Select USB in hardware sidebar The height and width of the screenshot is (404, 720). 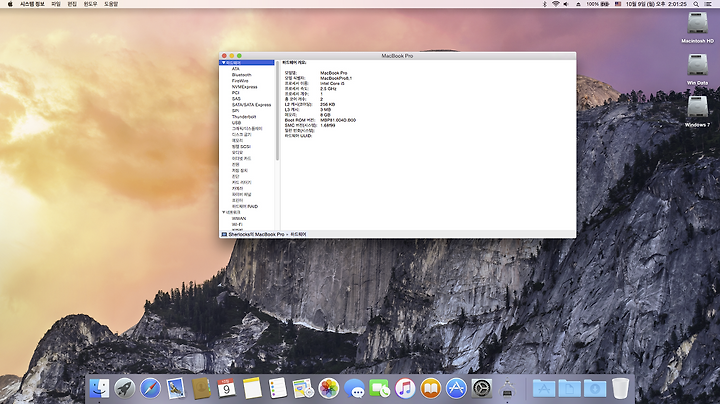click(236, 123)
